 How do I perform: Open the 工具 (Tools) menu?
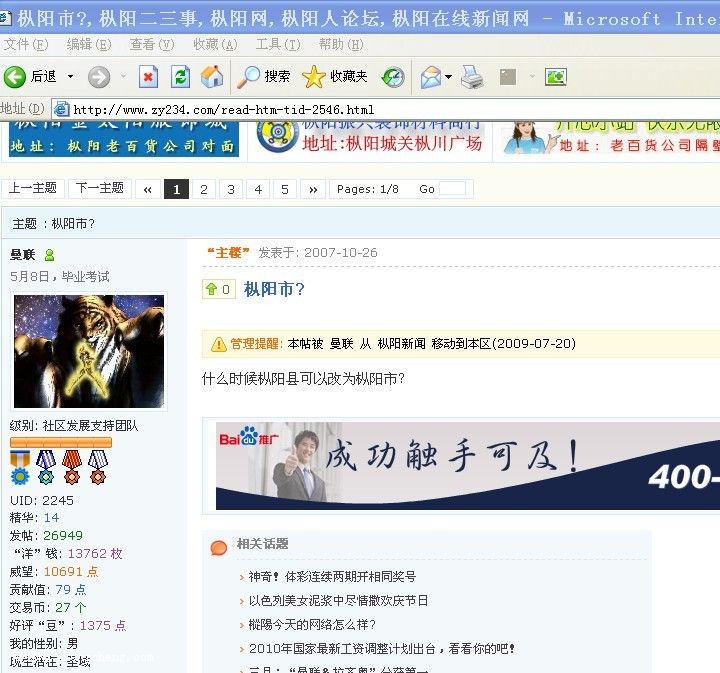[x=277, y=44]
